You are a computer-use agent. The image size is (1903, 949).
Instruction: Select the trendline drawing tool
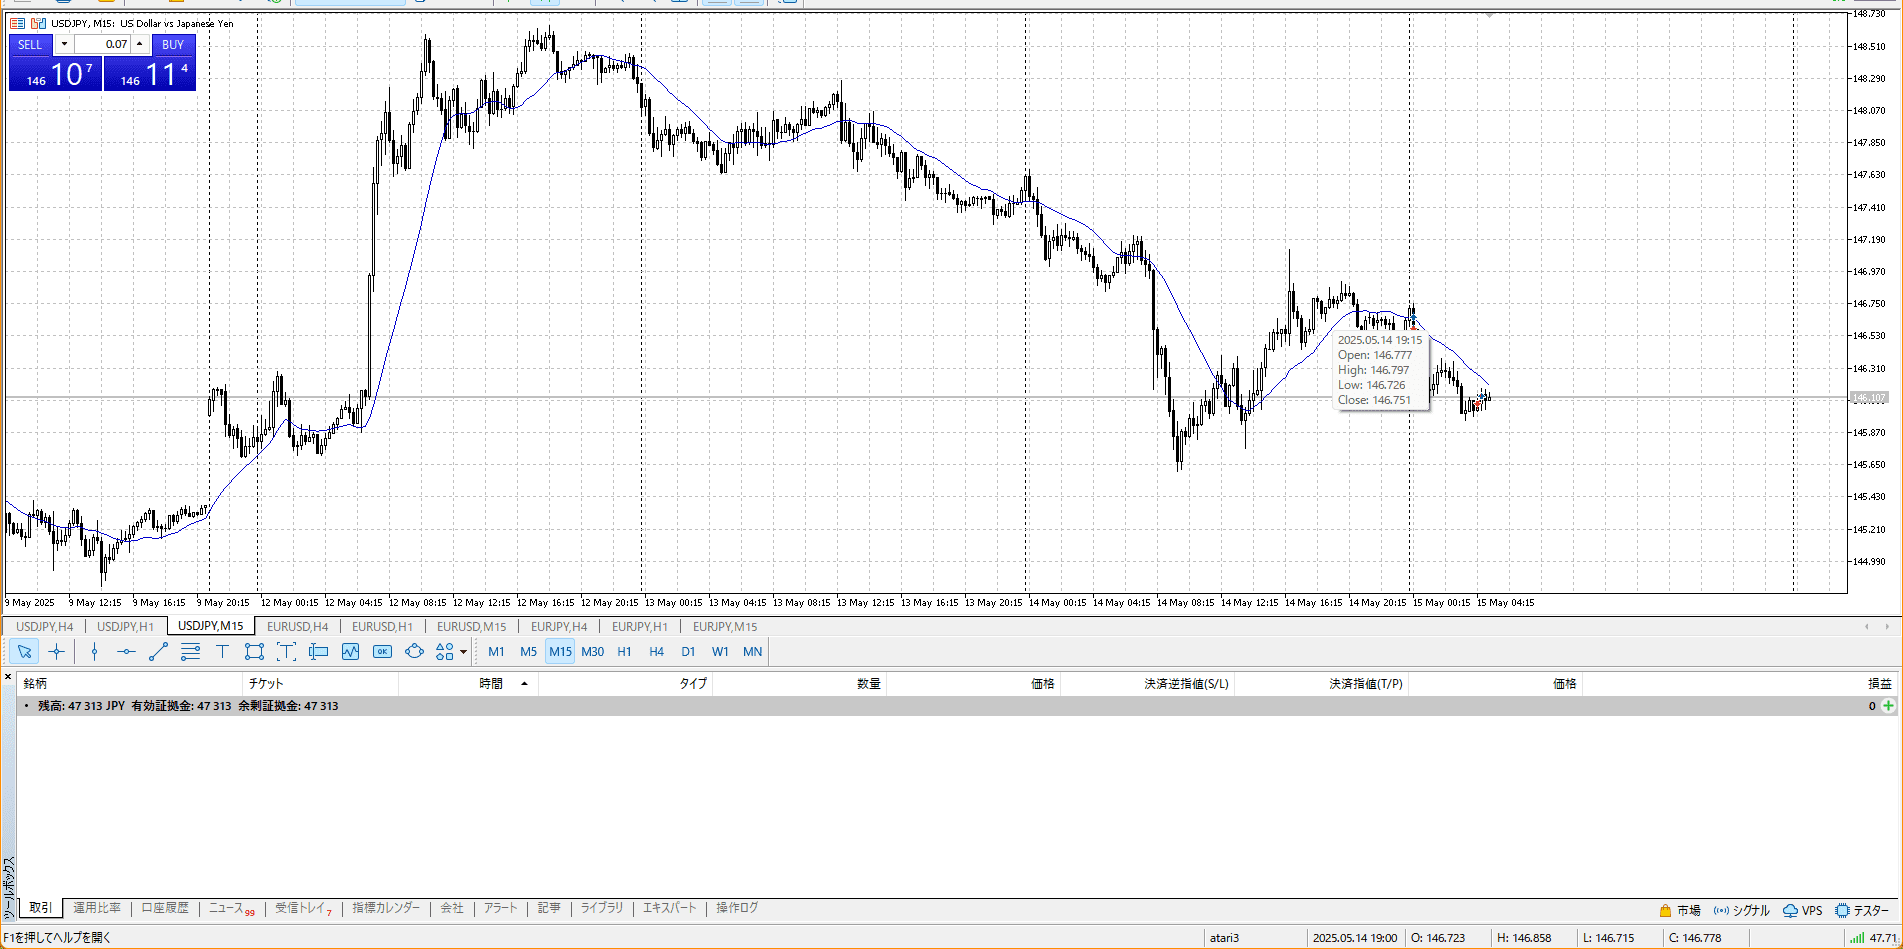(158, 652)
